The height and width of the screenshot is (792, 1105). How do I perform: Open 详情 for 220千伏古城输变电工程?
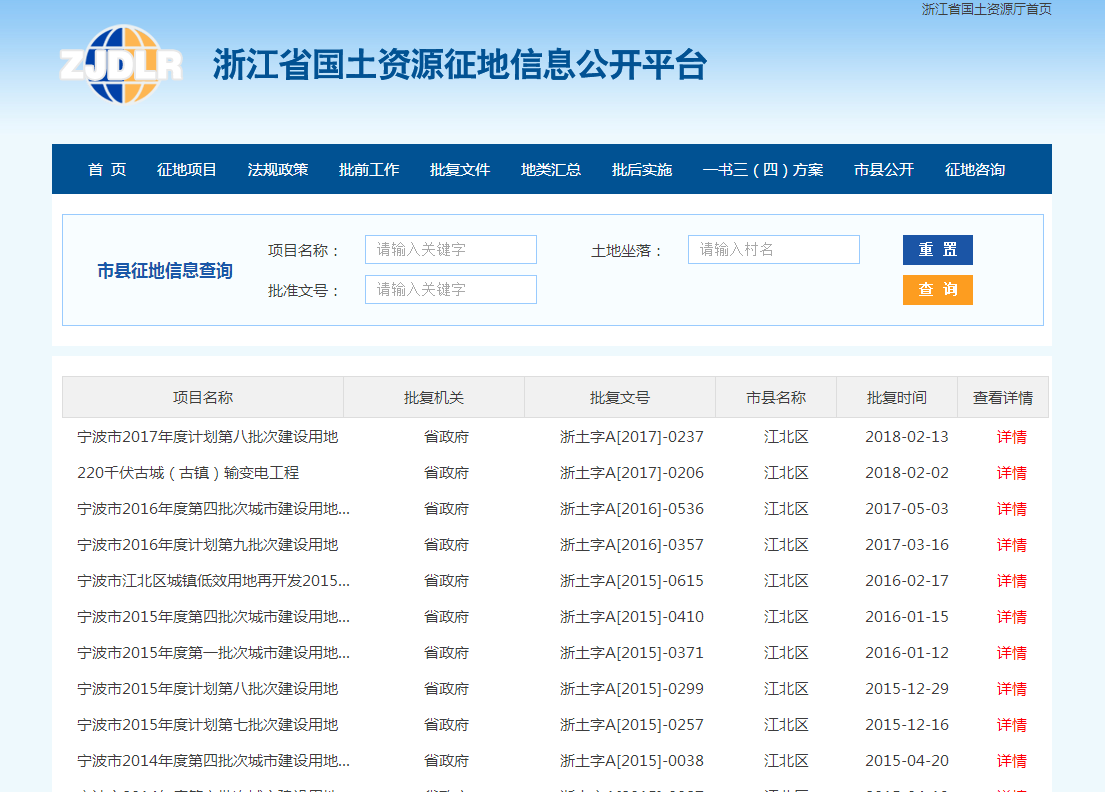pyautogui.click(x=1011, y=473)
